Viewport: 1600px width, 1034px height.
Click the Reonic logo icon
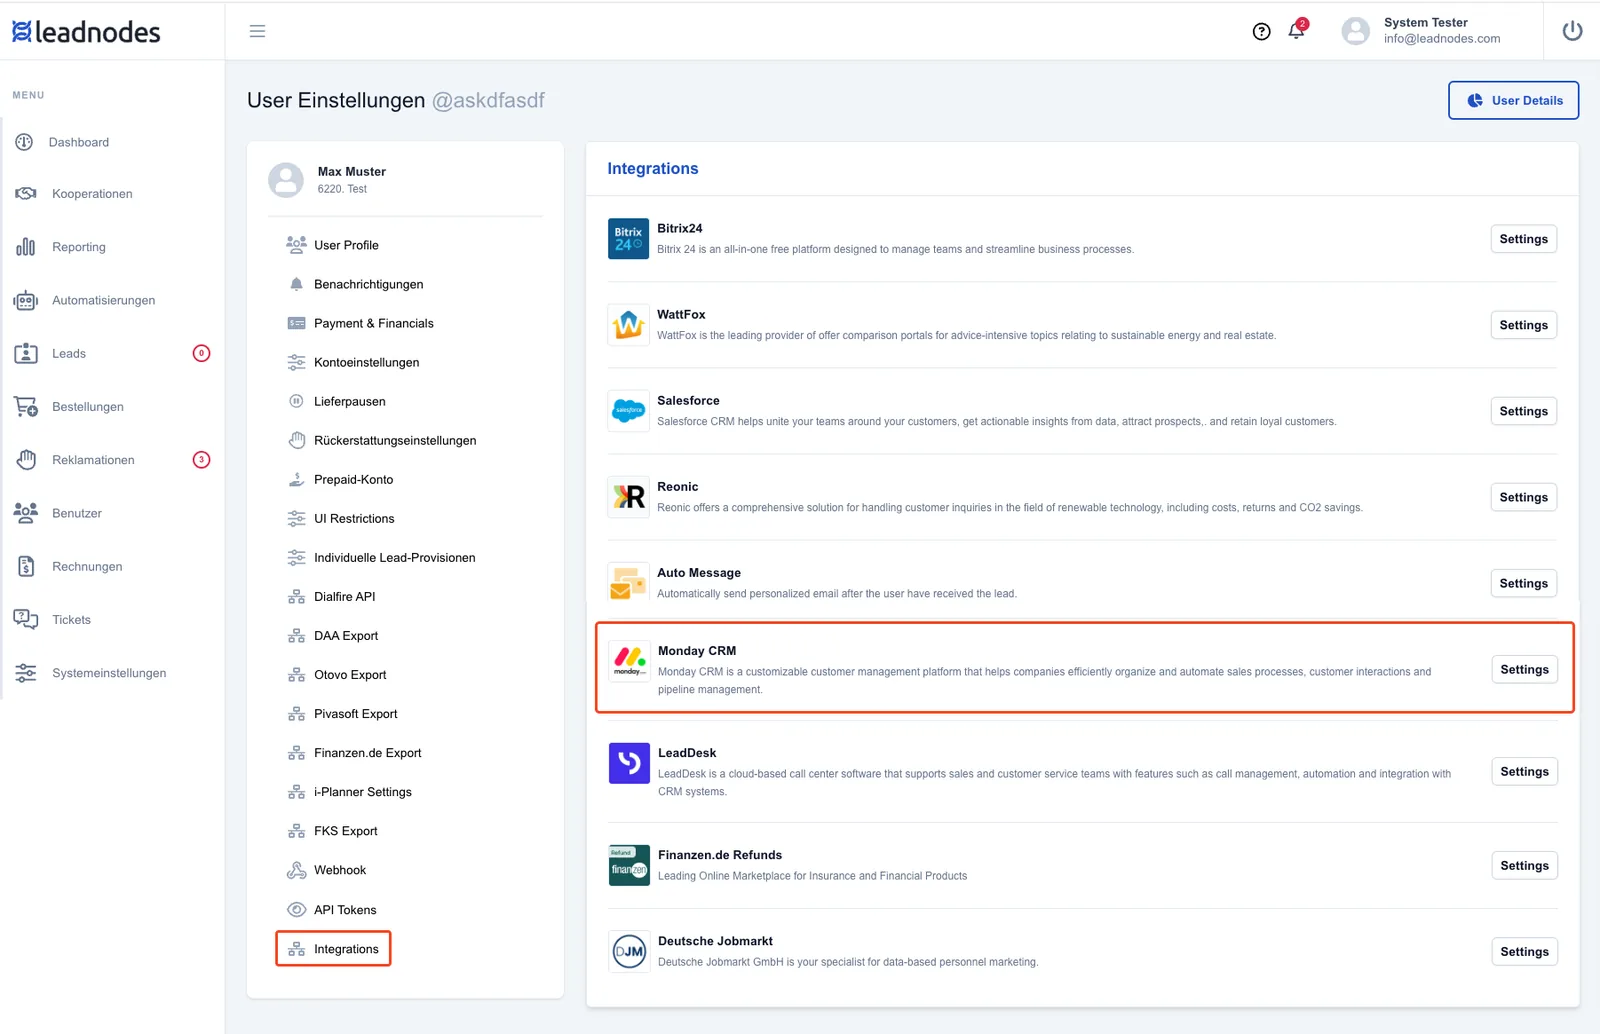coord(628,497)
